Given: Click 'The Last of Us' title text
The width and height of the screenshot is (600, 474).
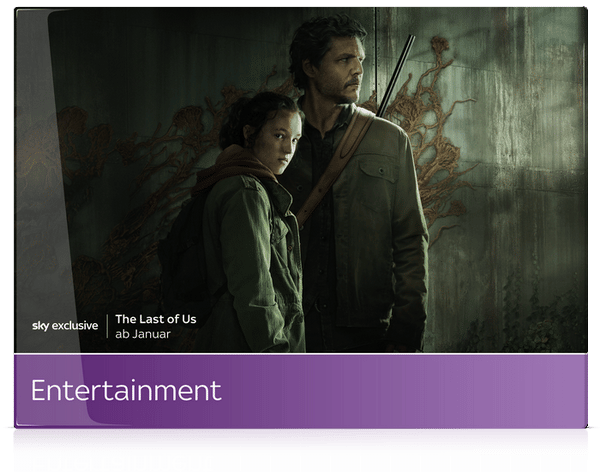Looking at the screenshot, I should tap(156, 319).
